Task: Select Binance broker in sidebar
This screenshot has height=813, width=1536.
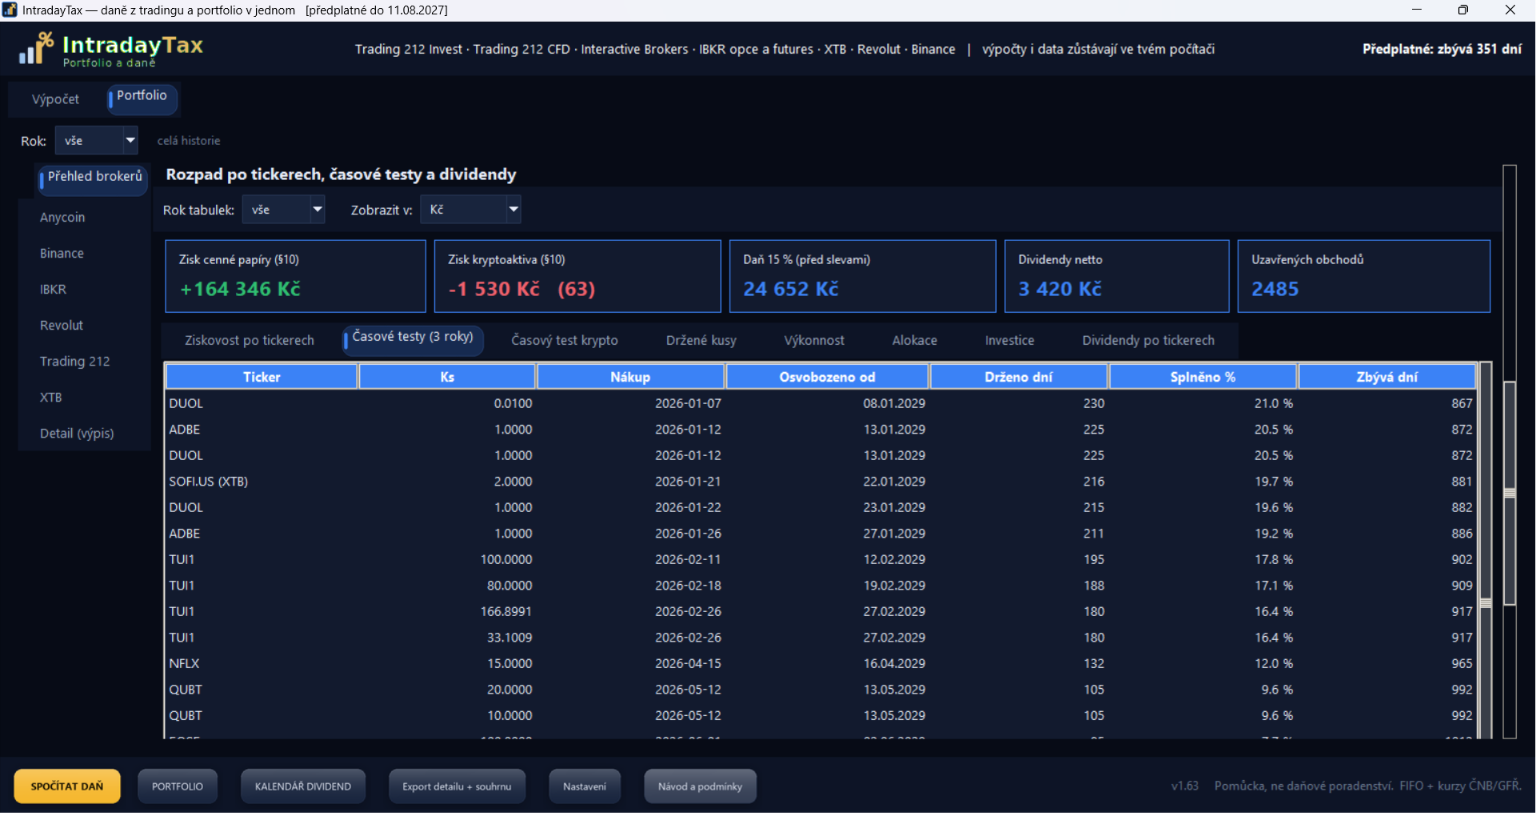Action: (x=62, y=253)
